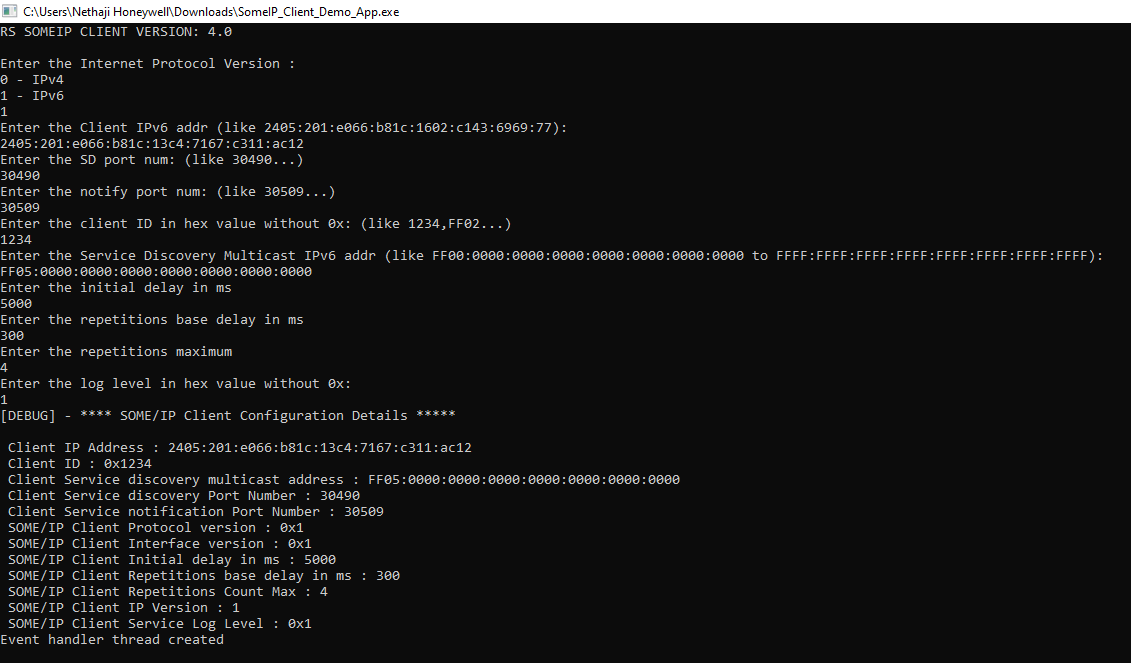Click the [DEBUG] Configuration Details header line
Image resolution: width=1131 pixels, height=663 pixels.
tap(228, 416)
